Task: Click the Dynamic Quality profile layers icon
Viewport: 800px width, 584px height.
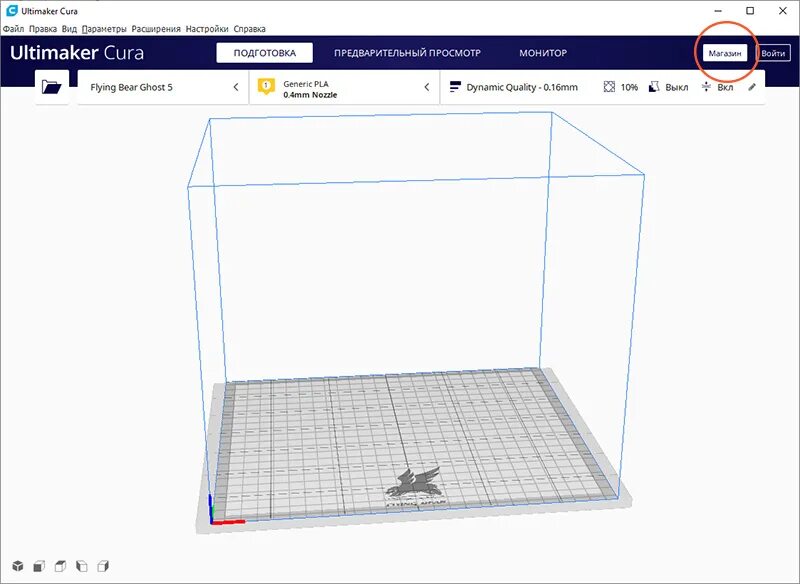Action: tap(455, 87)
